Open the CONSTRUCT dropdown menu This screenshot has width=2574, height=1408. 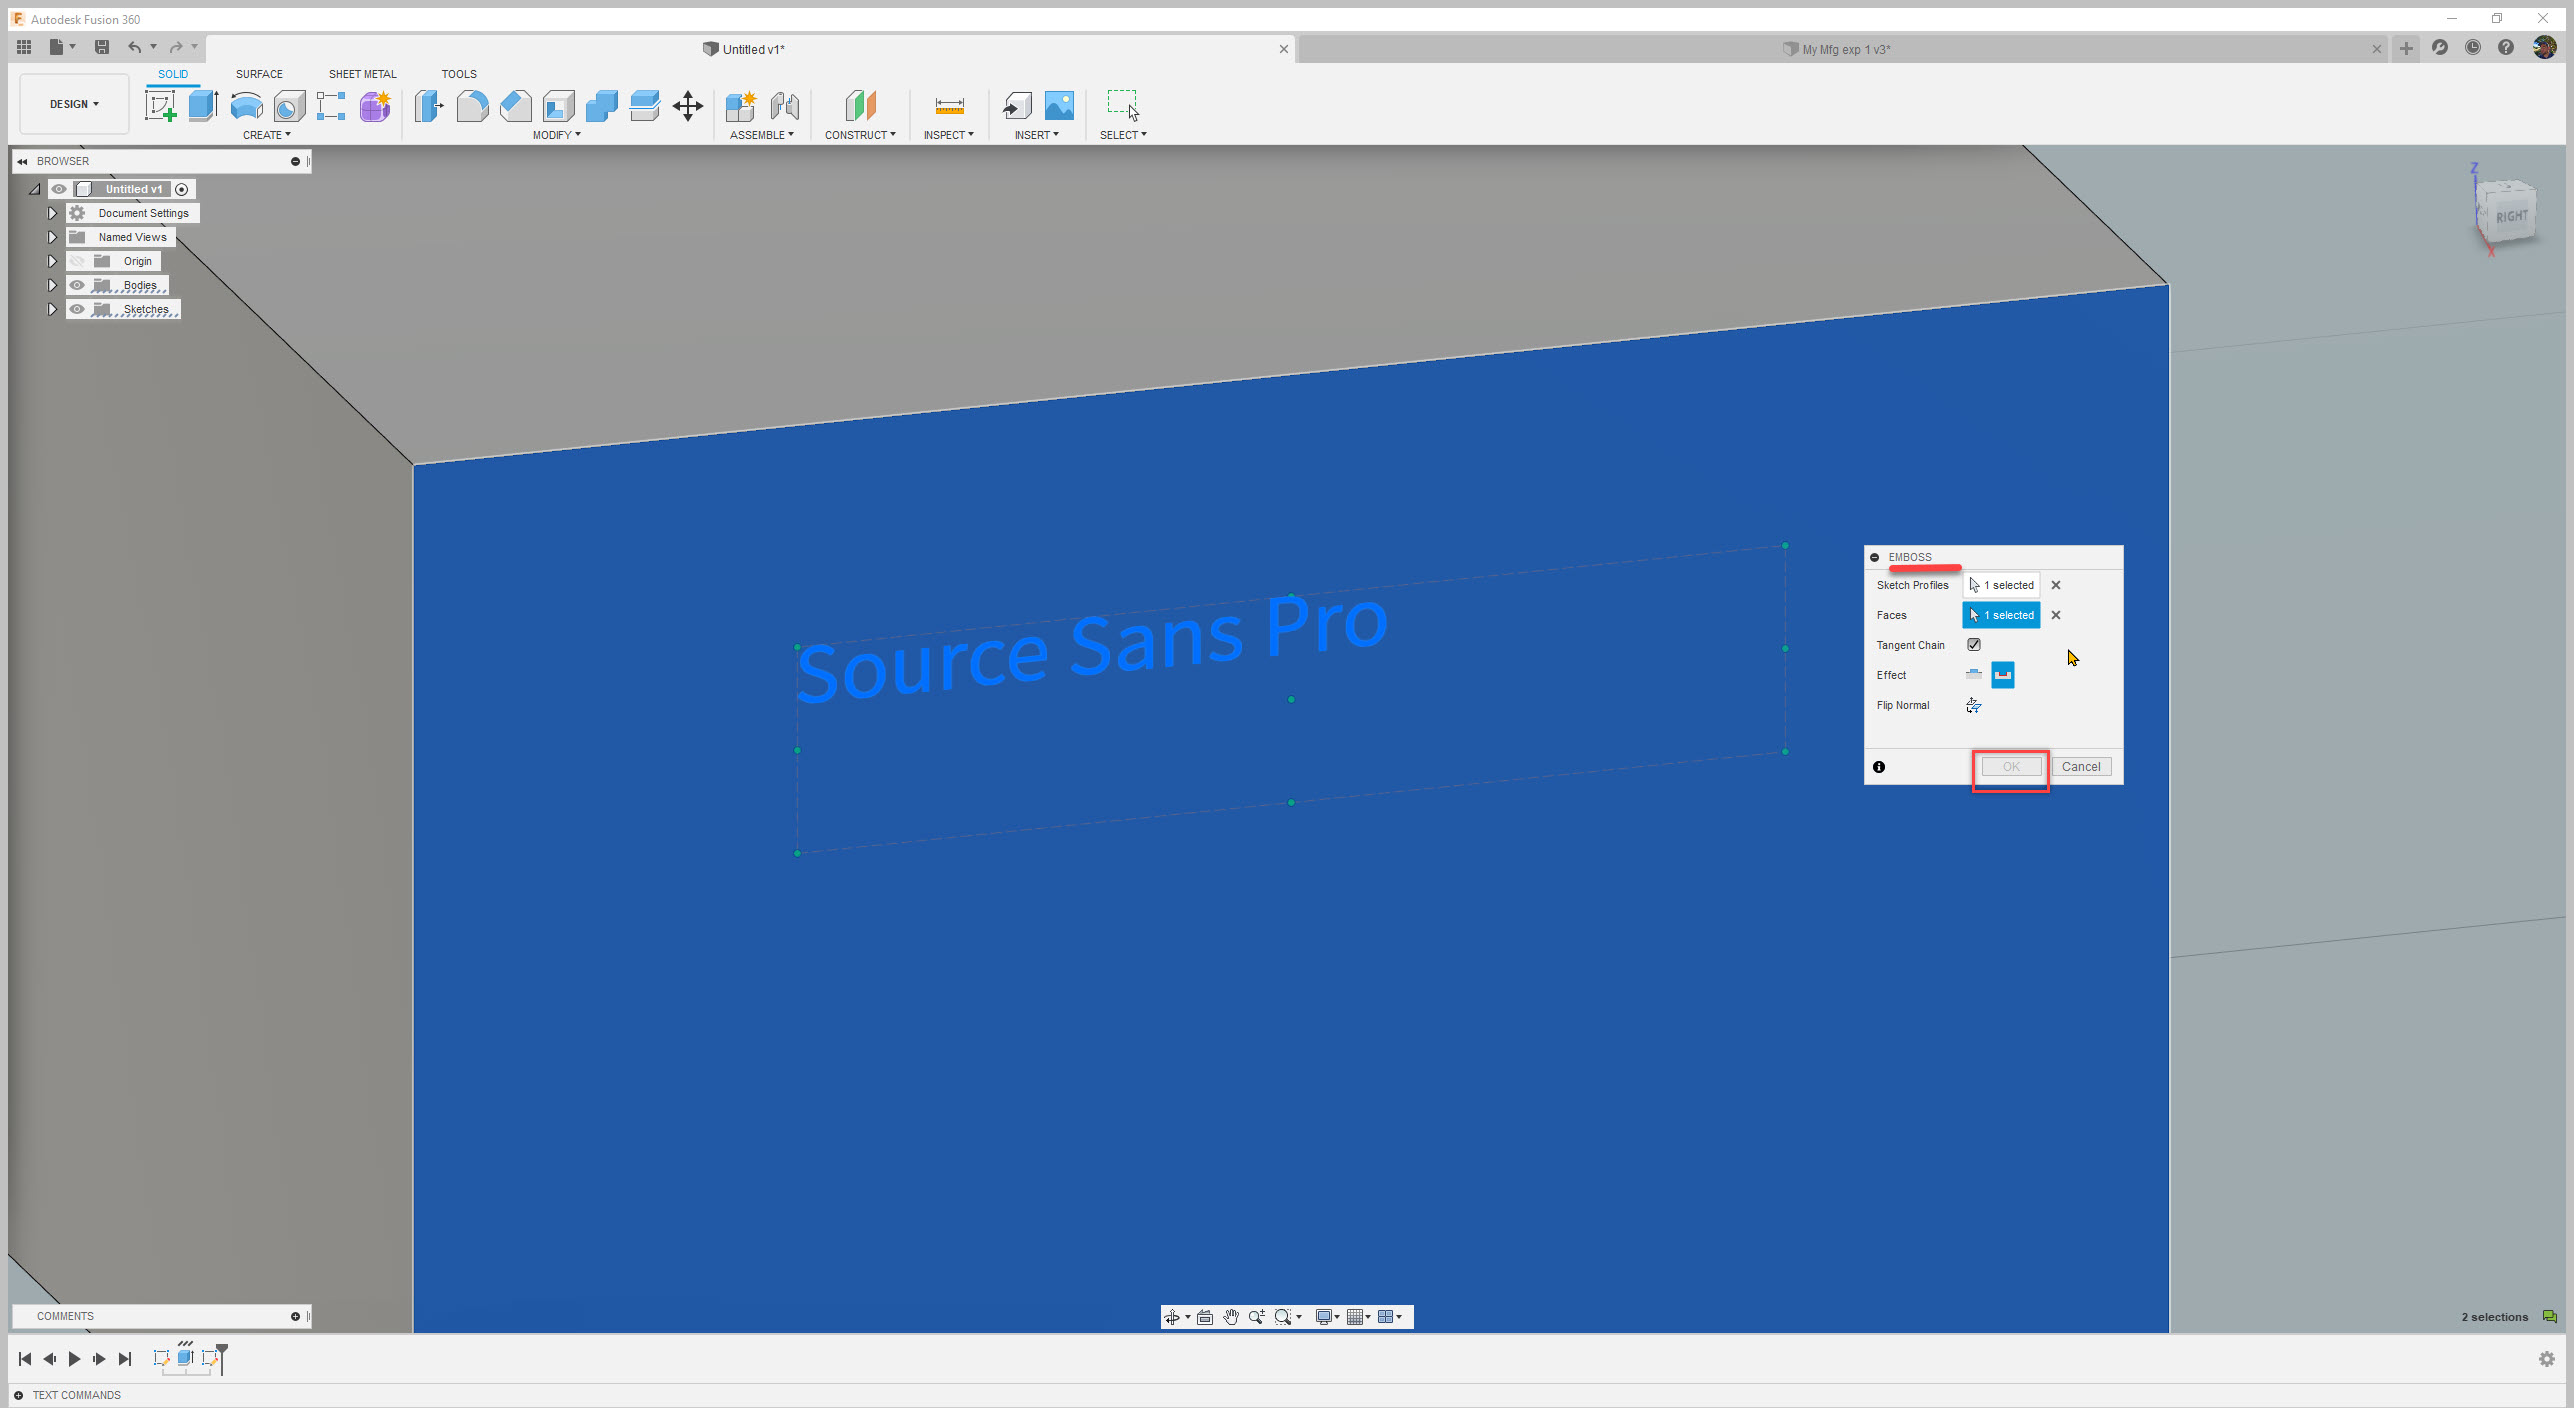pos(860,135)
